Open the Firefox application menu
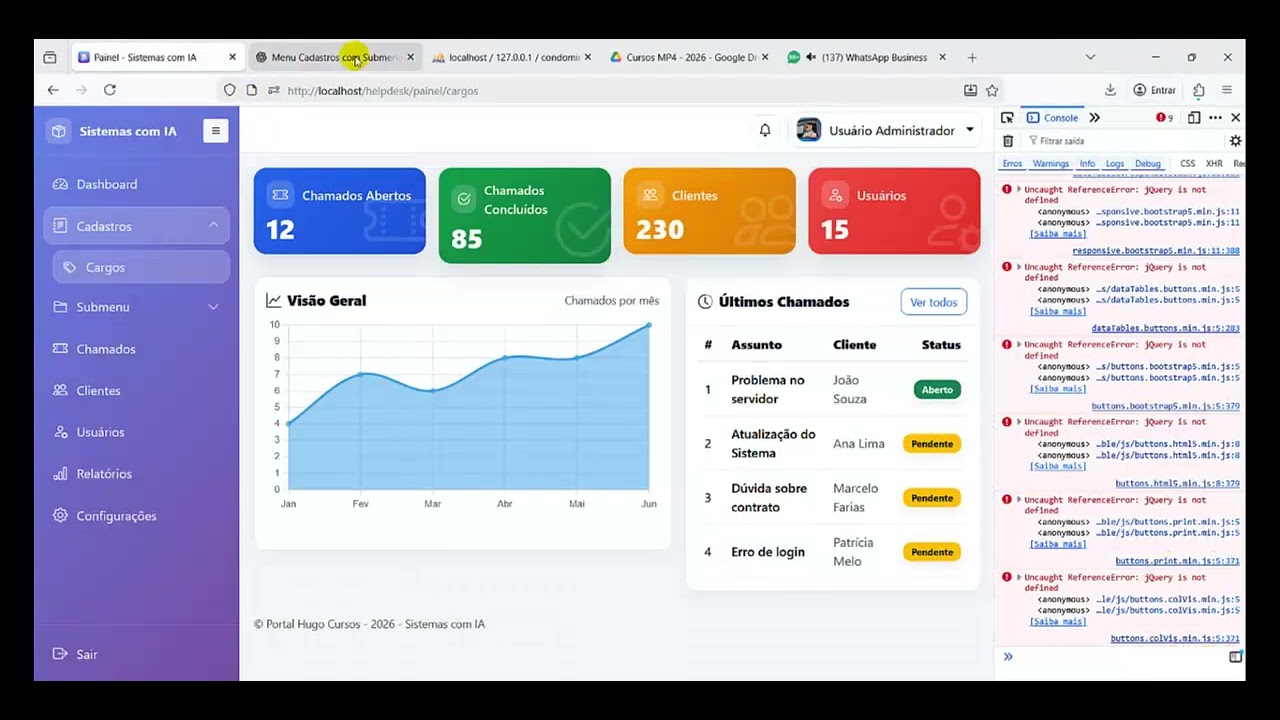The image size is (1280, 720). (1227, 90)
